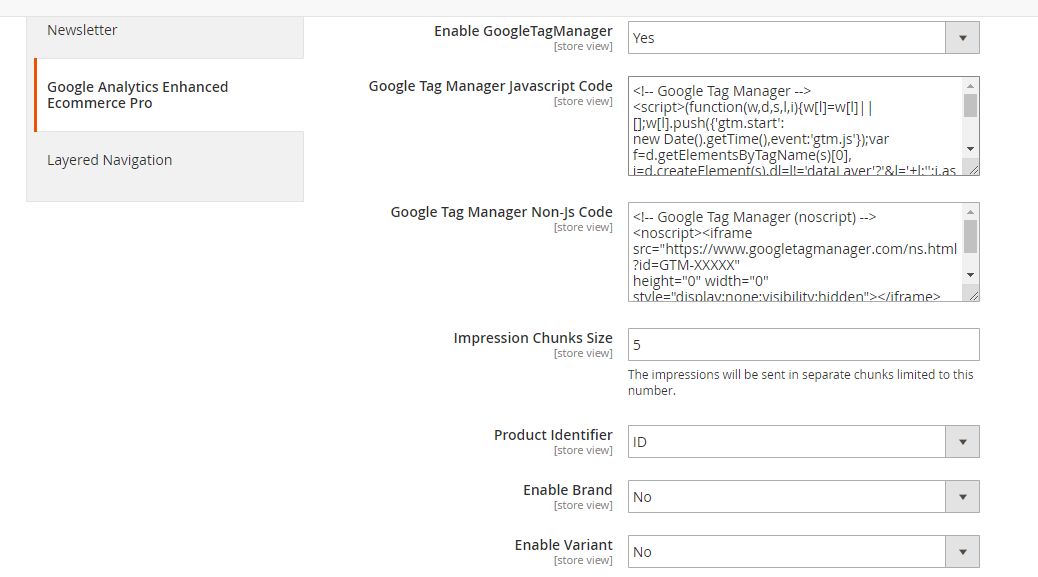Open the Enable Variant dropdown

[x=803, y=552]
